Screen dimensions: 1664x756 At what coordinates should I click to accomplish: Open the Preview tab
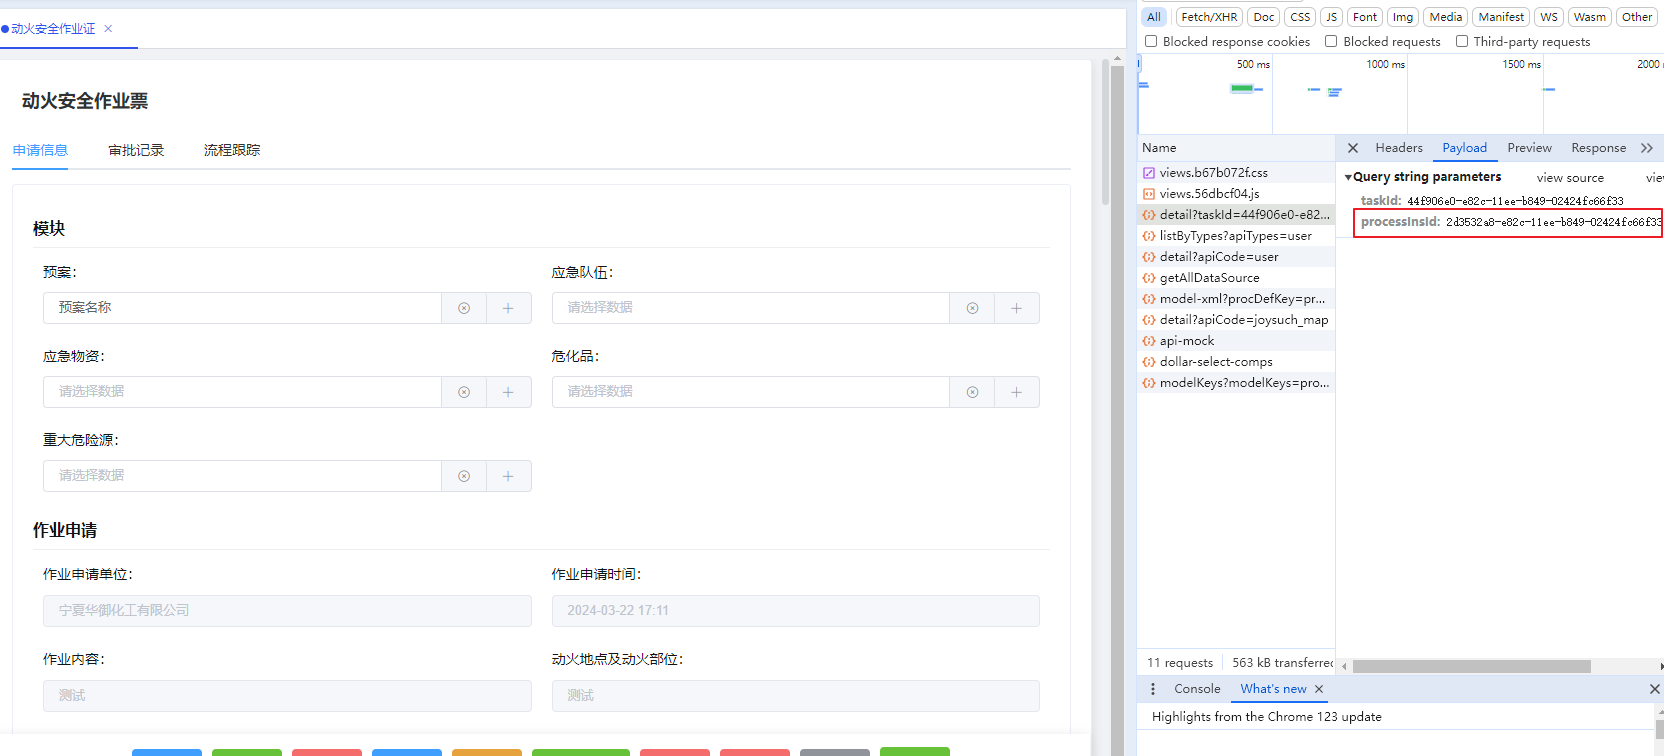click(x=1529, y=148)
